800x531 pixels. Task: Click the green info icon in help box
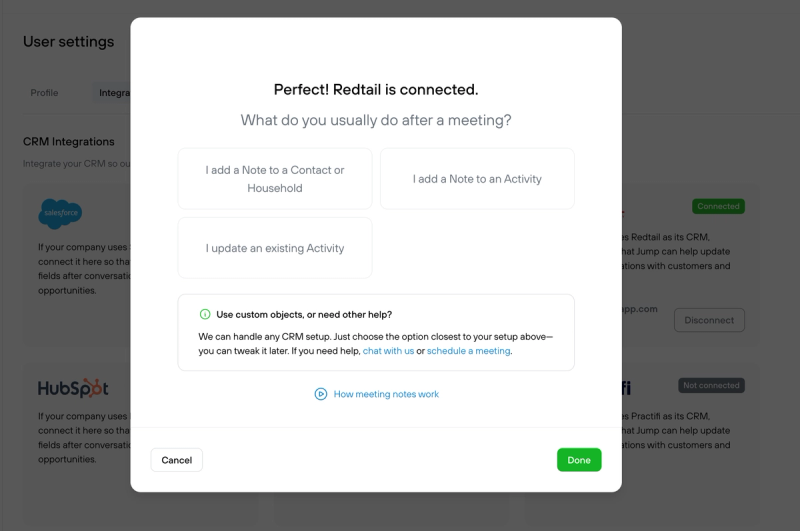(205, 314)
